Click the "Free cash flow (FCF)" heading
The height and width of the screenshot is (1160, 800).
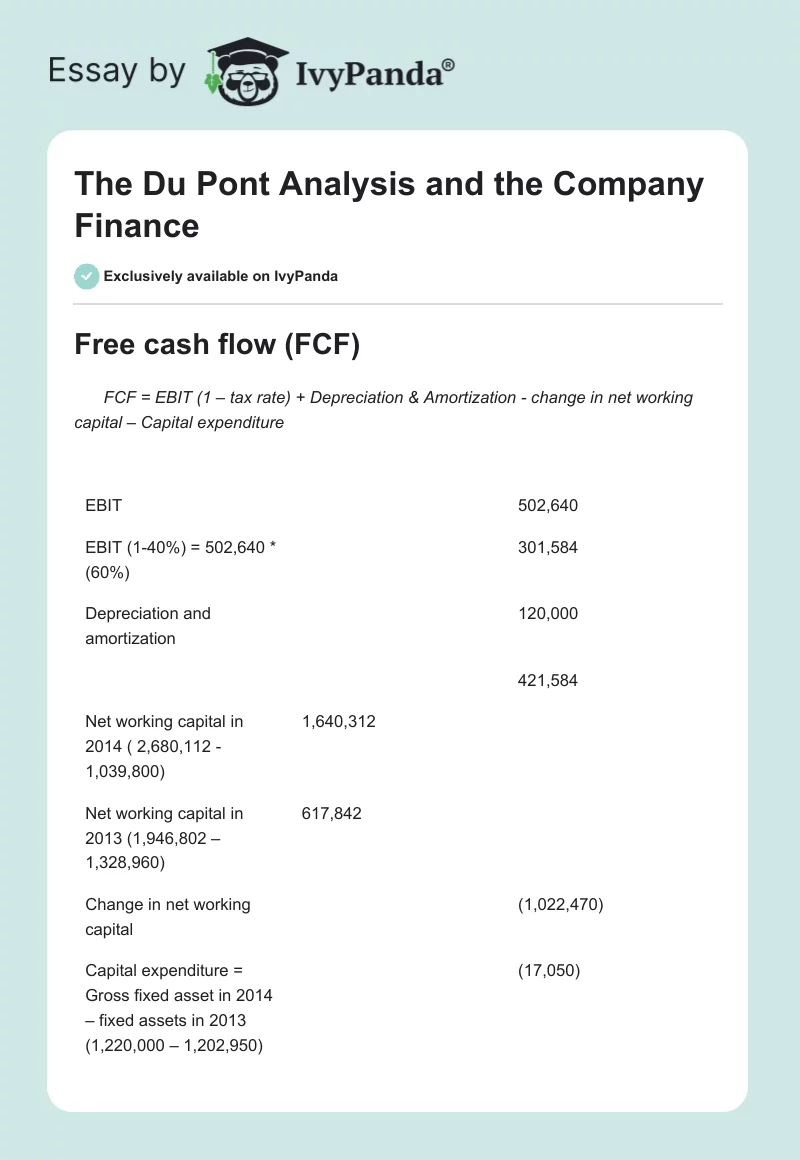(x=217, y=344)
